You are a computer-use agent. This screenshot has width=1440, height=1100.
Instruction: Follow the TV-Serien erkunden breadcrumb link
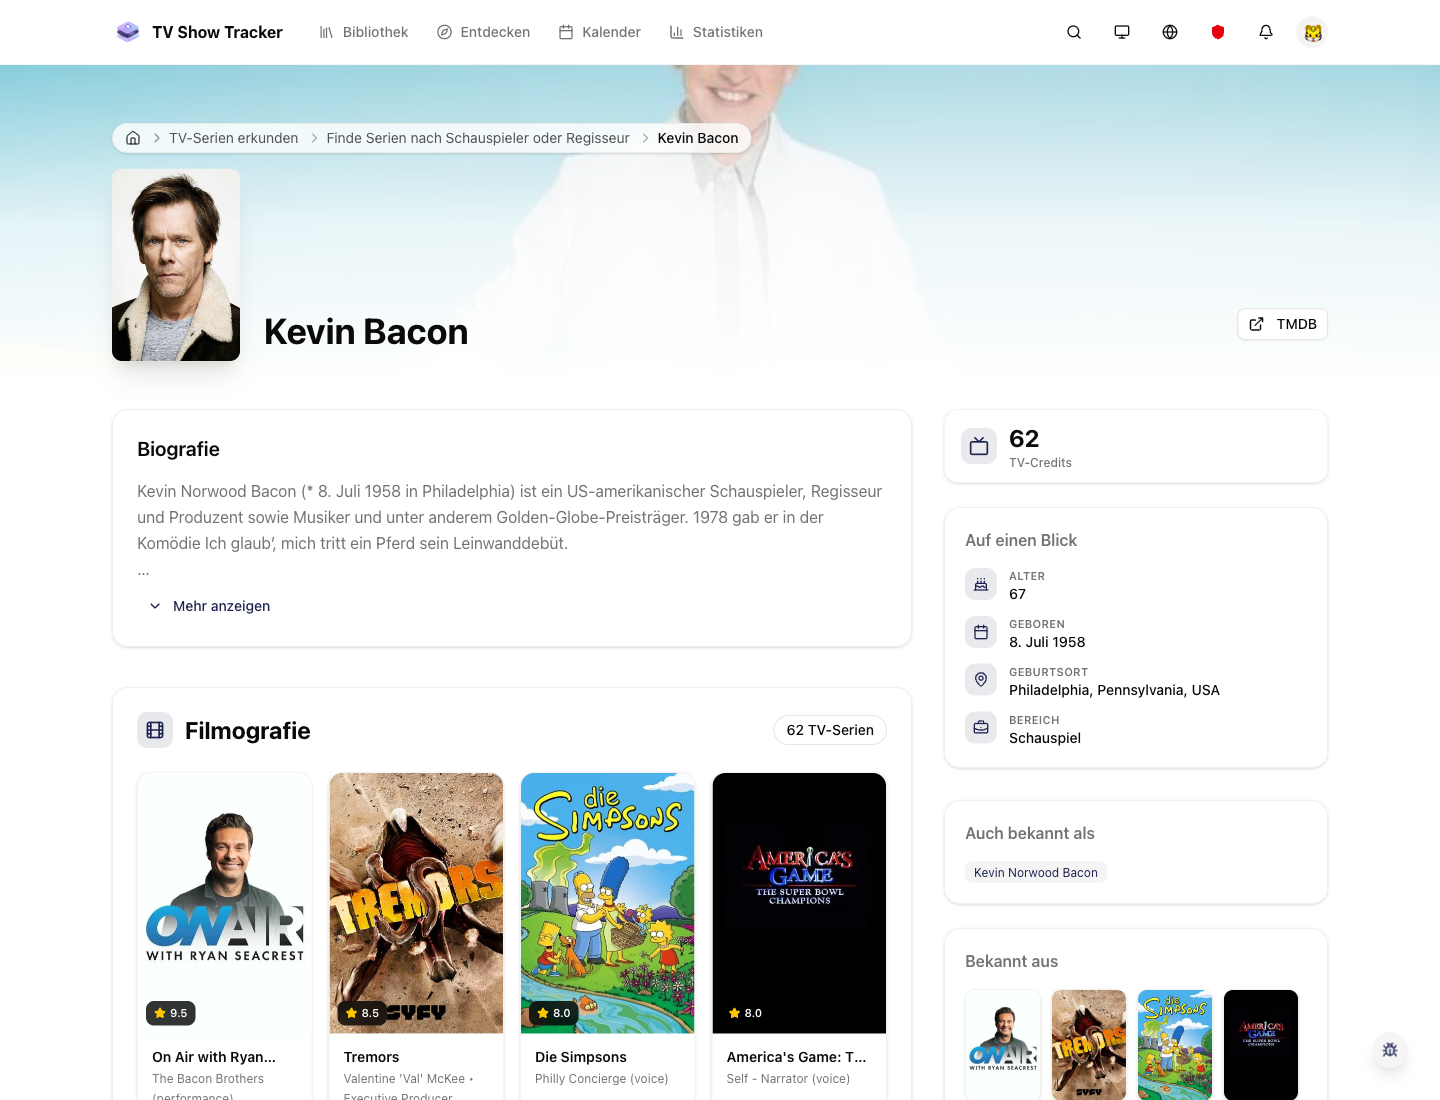click(x=233, y=138)
